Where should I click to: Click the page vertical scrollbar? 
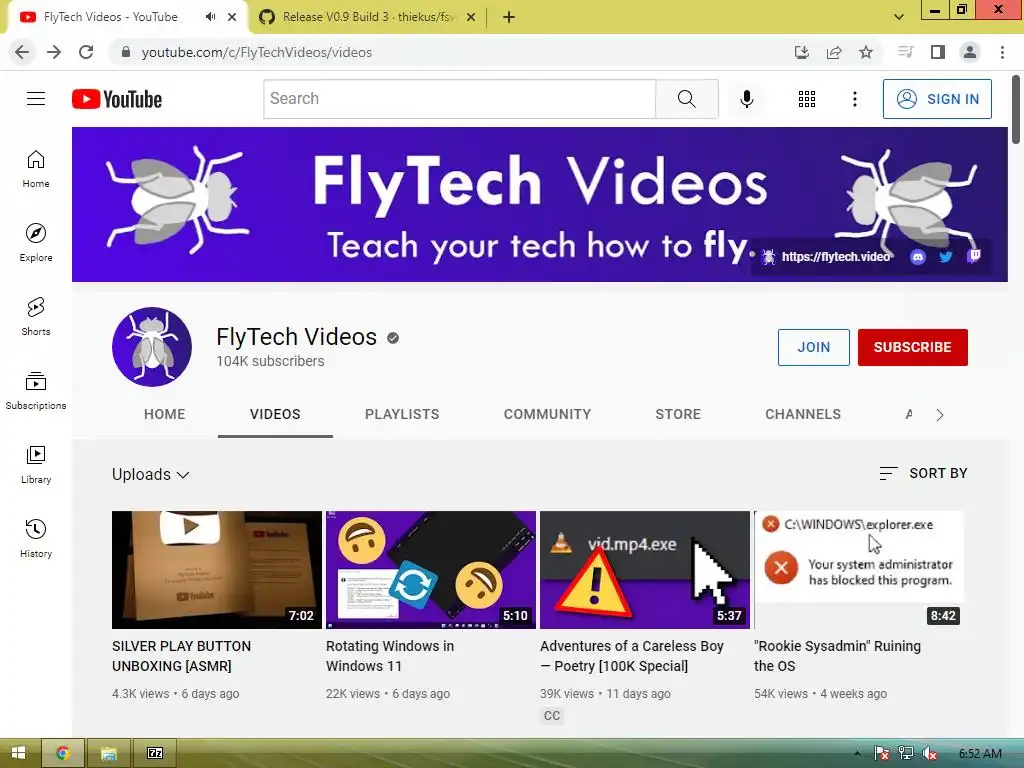(1016, 109)
